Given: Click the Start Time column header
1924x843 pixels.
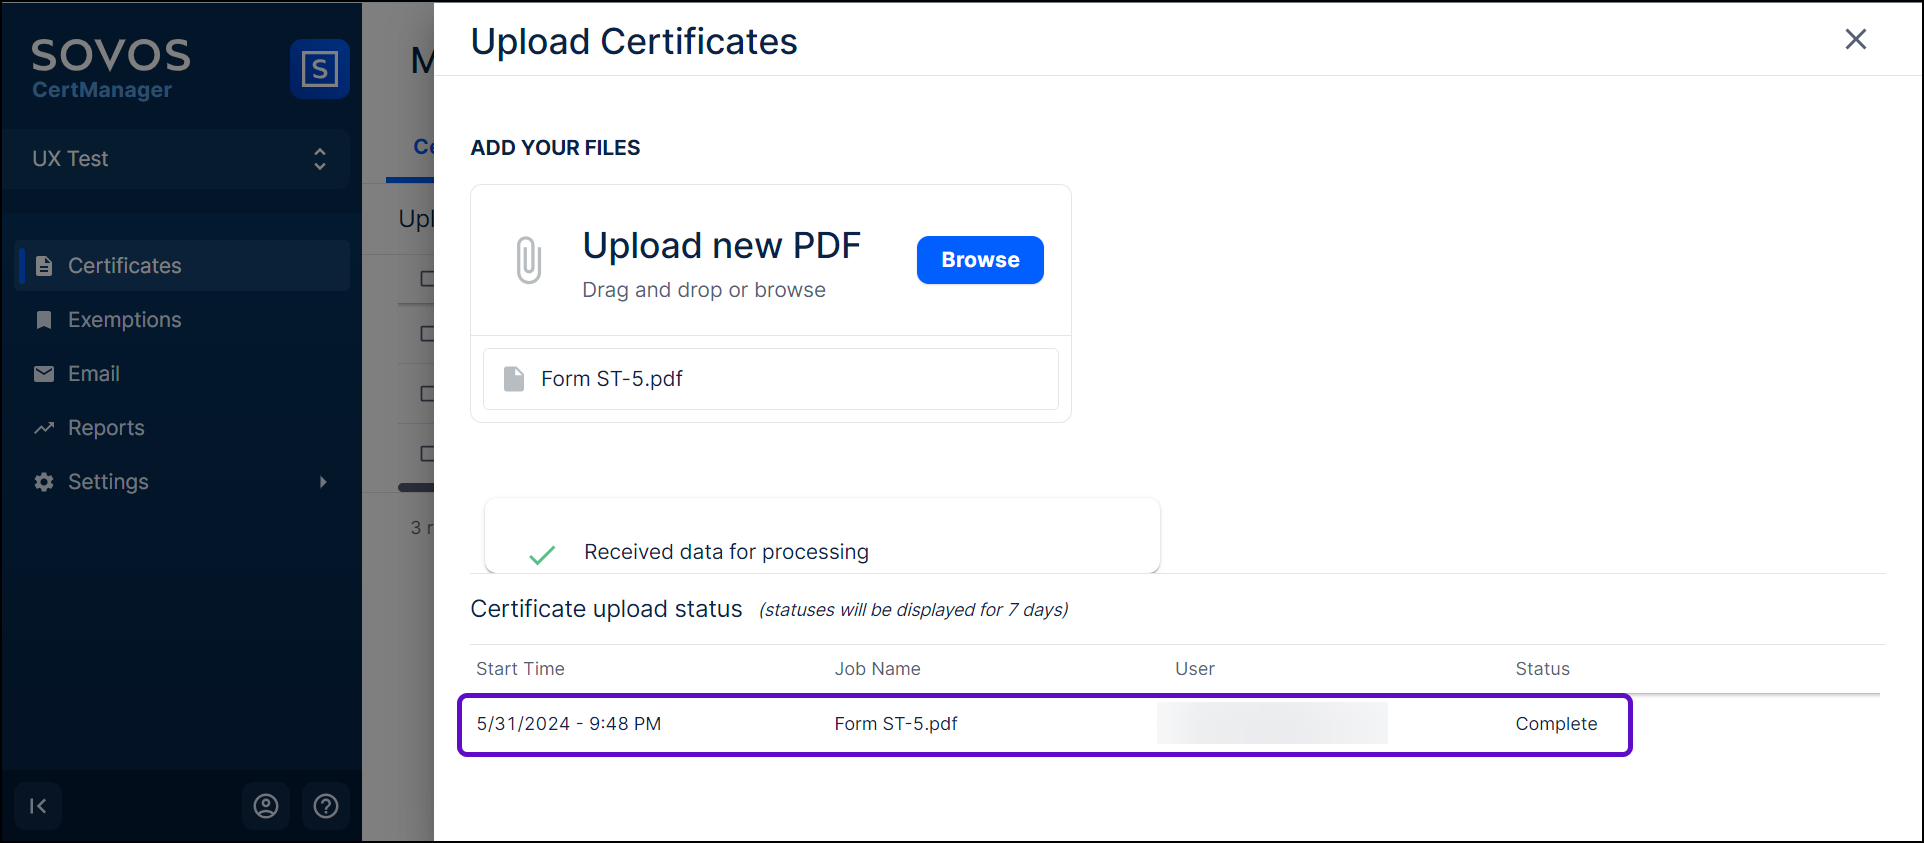Looking at the screenshot, I should 520,669.
